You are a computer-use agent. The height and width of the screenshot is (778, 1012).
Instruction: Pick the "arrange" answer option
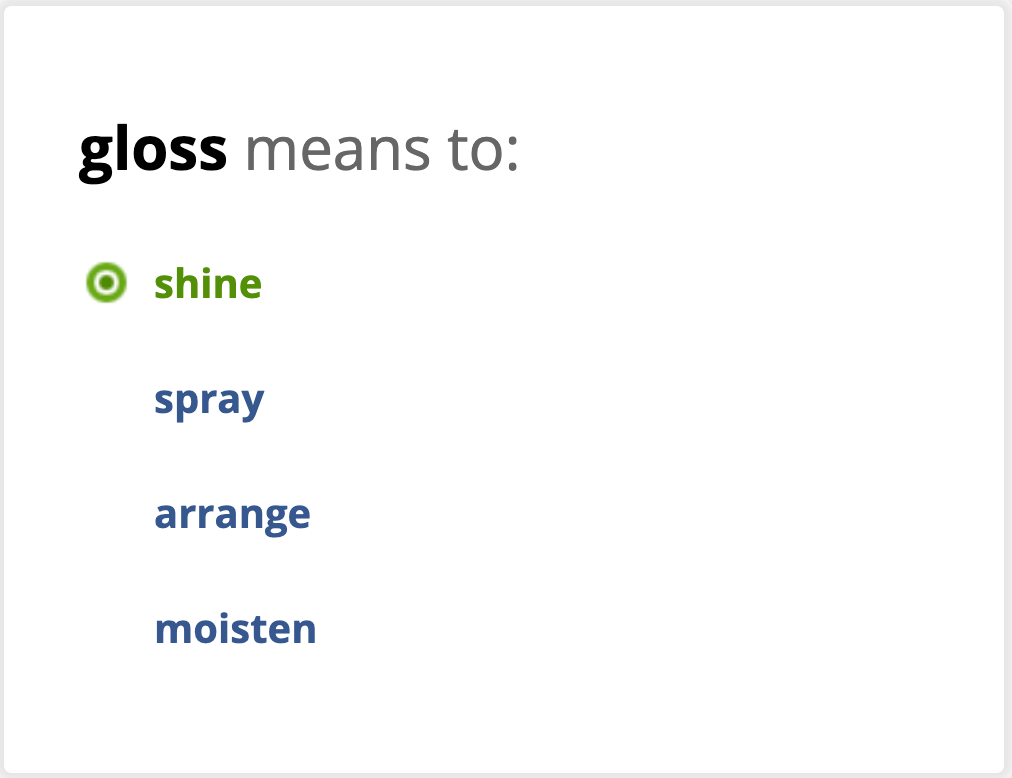coord(232,516)
